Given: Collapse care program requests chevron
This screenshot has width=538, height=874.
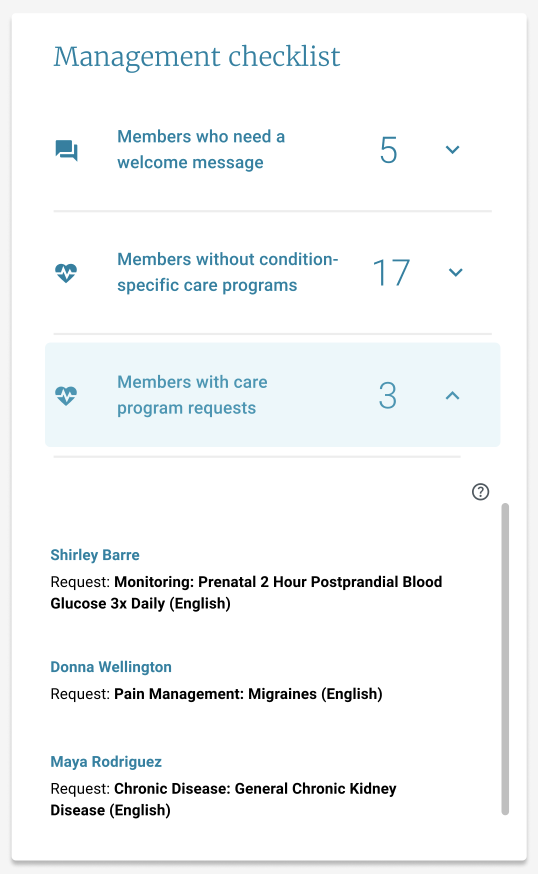Looking at the screenshot, I should [452, 395].
